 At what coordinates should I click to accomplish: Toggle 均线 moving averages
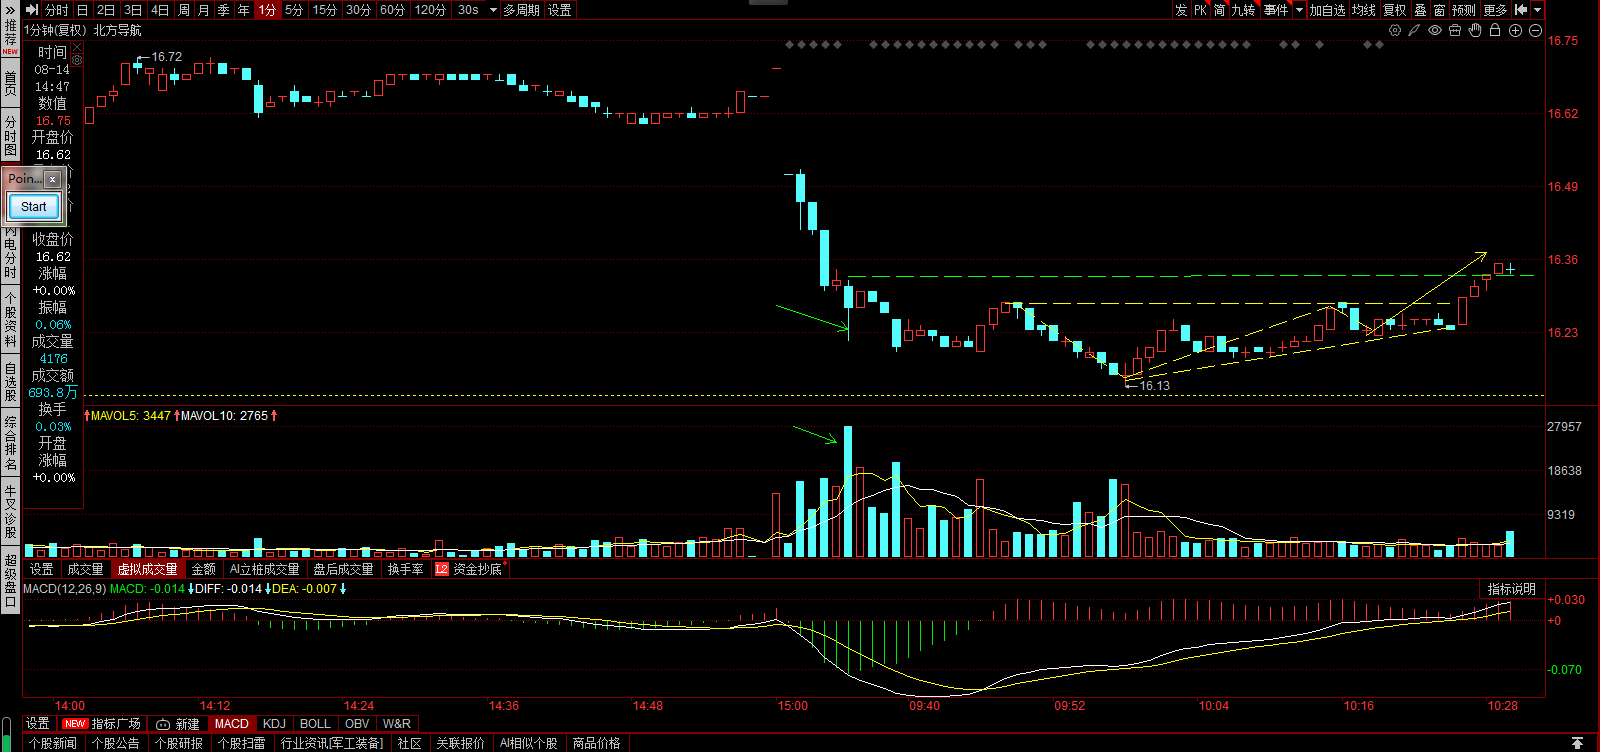tap(1364, 10)
